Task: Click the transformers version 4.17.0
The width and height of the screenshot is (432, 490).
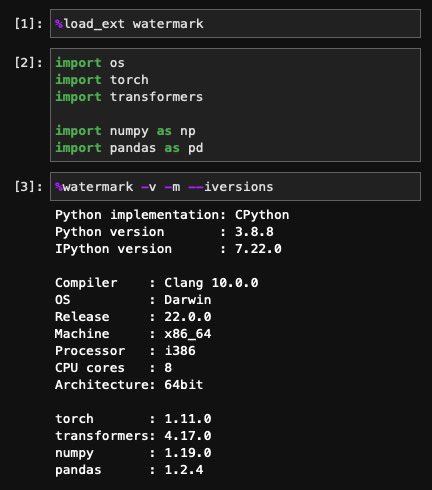Action: click(x=188, y=436)
